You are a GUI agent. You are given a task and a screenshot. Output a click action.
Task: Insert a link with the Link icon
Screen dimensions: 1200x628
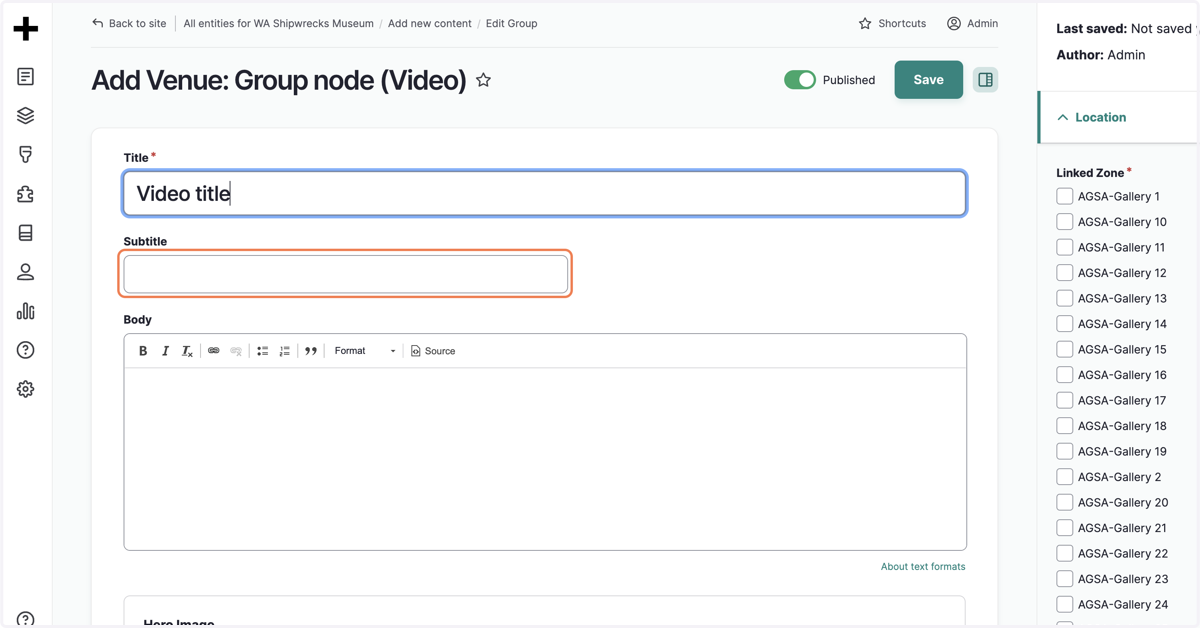click(214, 351)
